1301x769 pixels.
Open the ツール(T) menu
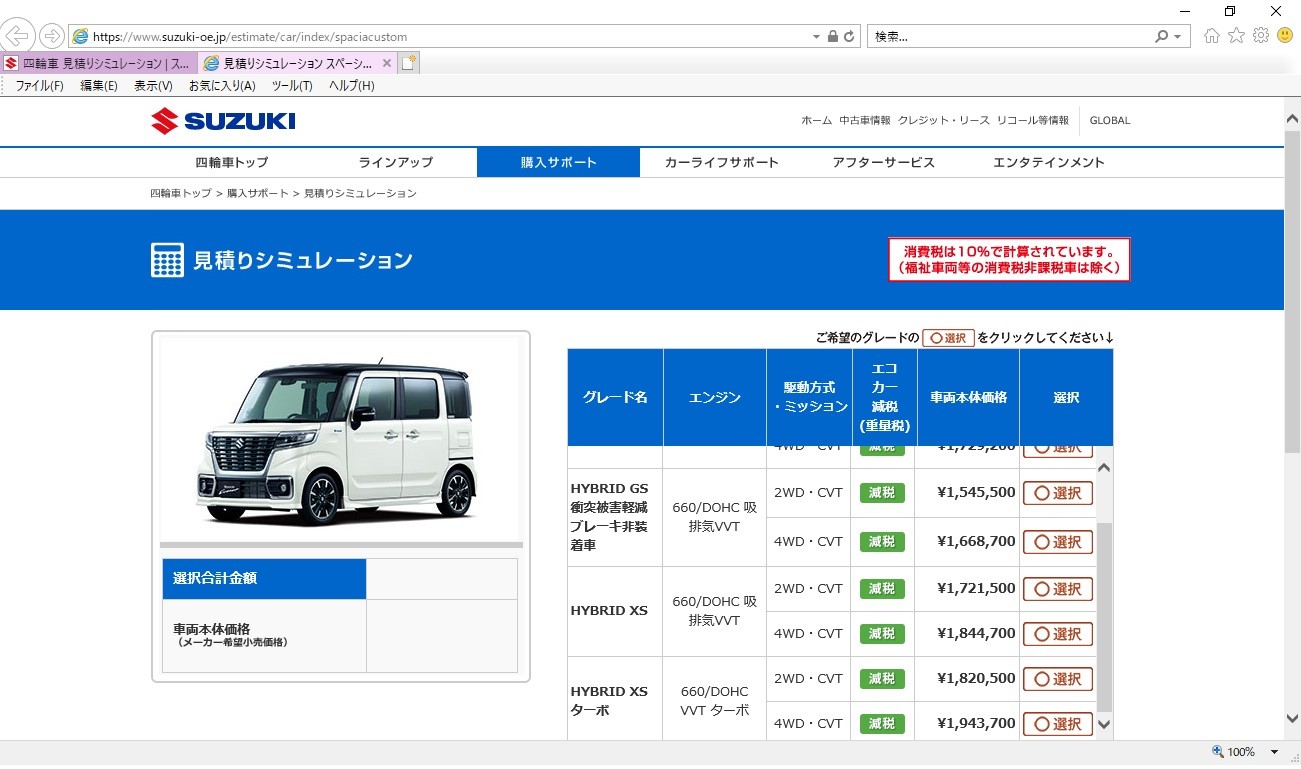coord(292,86)
